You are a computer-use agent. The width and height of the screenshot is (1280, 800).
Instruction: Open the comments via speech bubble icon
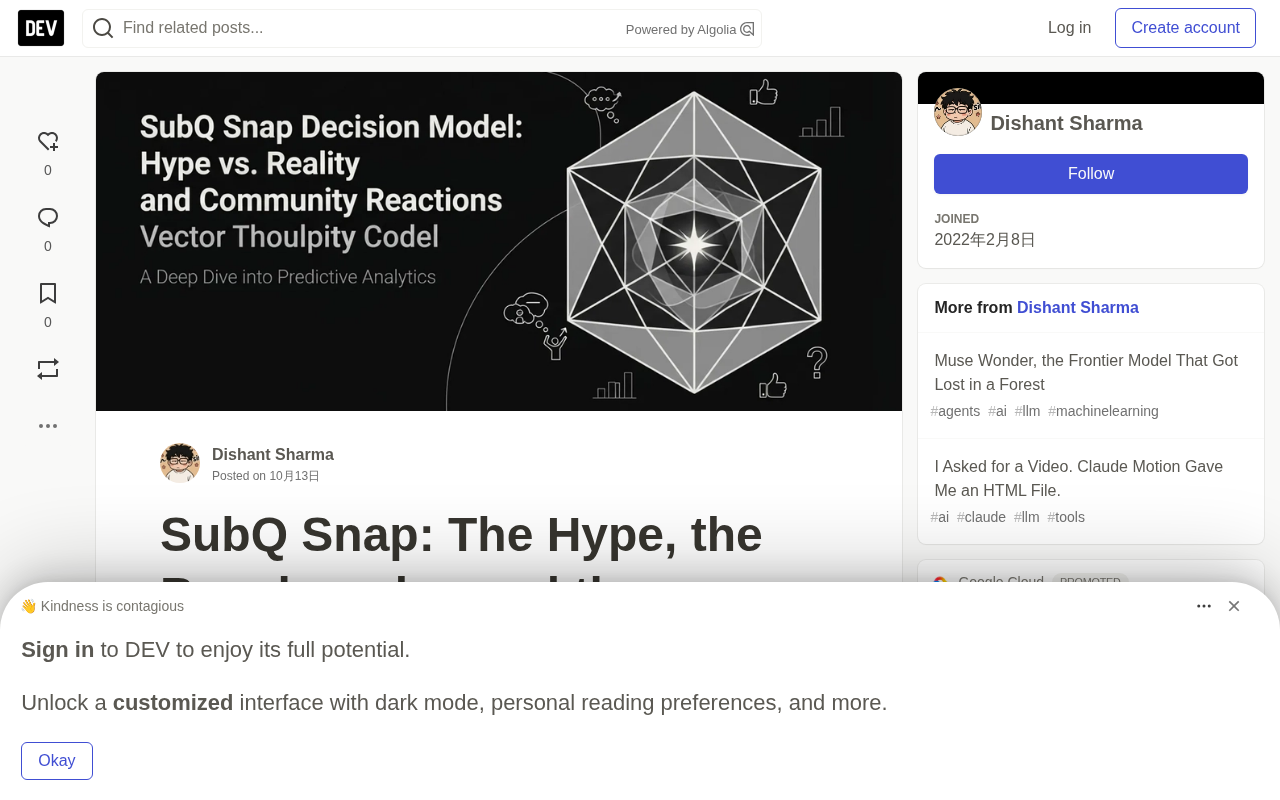click(48, 218)
